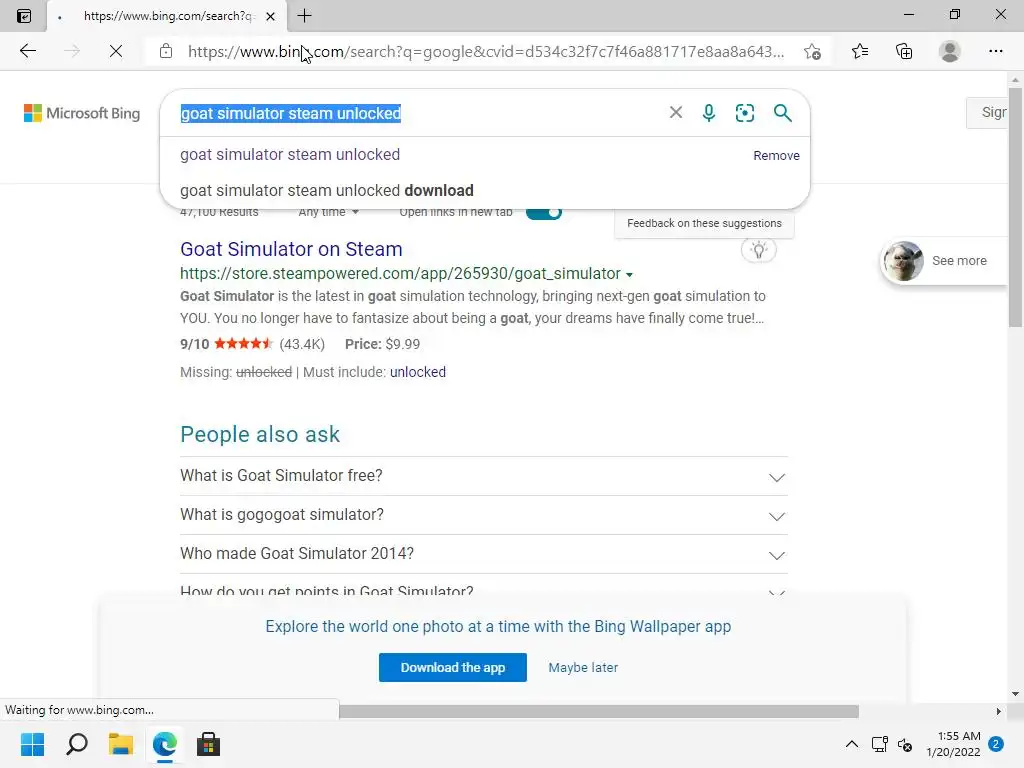Viewport: 1024px width, 768px height.
Task: Toggle Open links in new tab switch
Action: click(x=543, y=212)
